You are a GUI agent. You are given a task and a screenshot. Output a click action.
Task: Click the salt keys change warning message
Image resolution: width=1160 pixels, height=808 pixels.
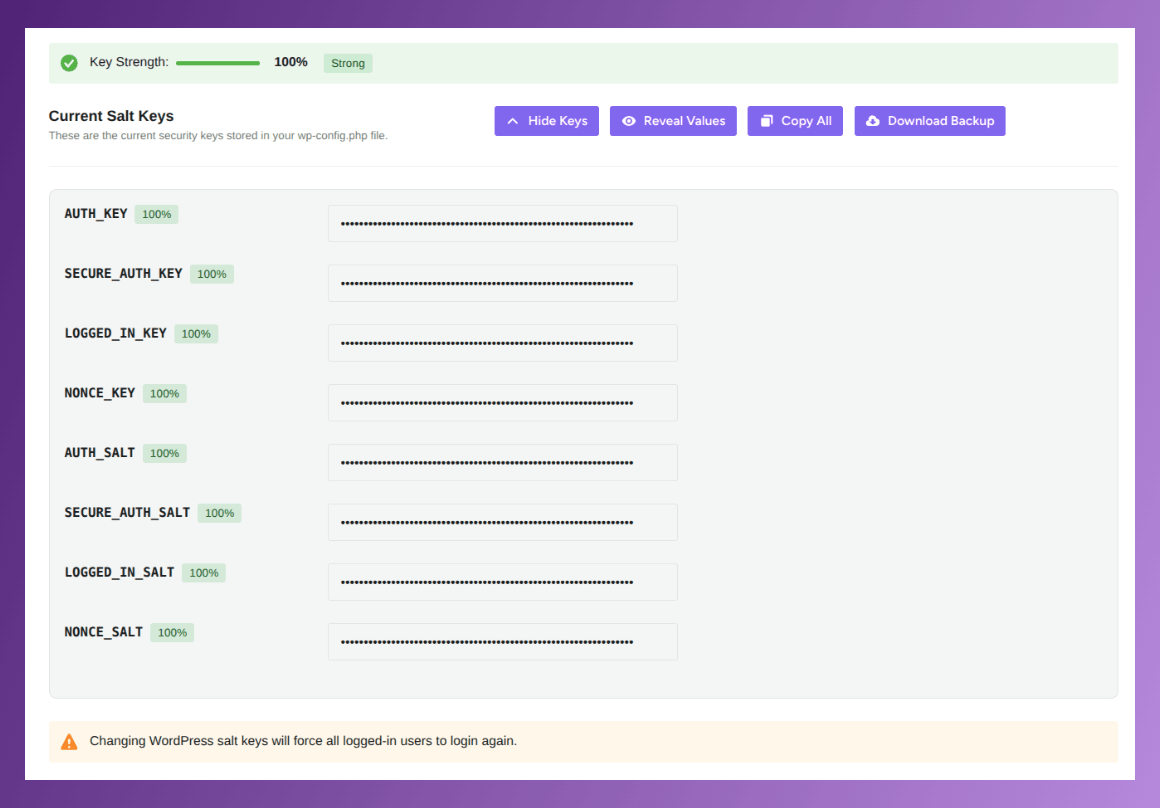[x=303, y=741]
